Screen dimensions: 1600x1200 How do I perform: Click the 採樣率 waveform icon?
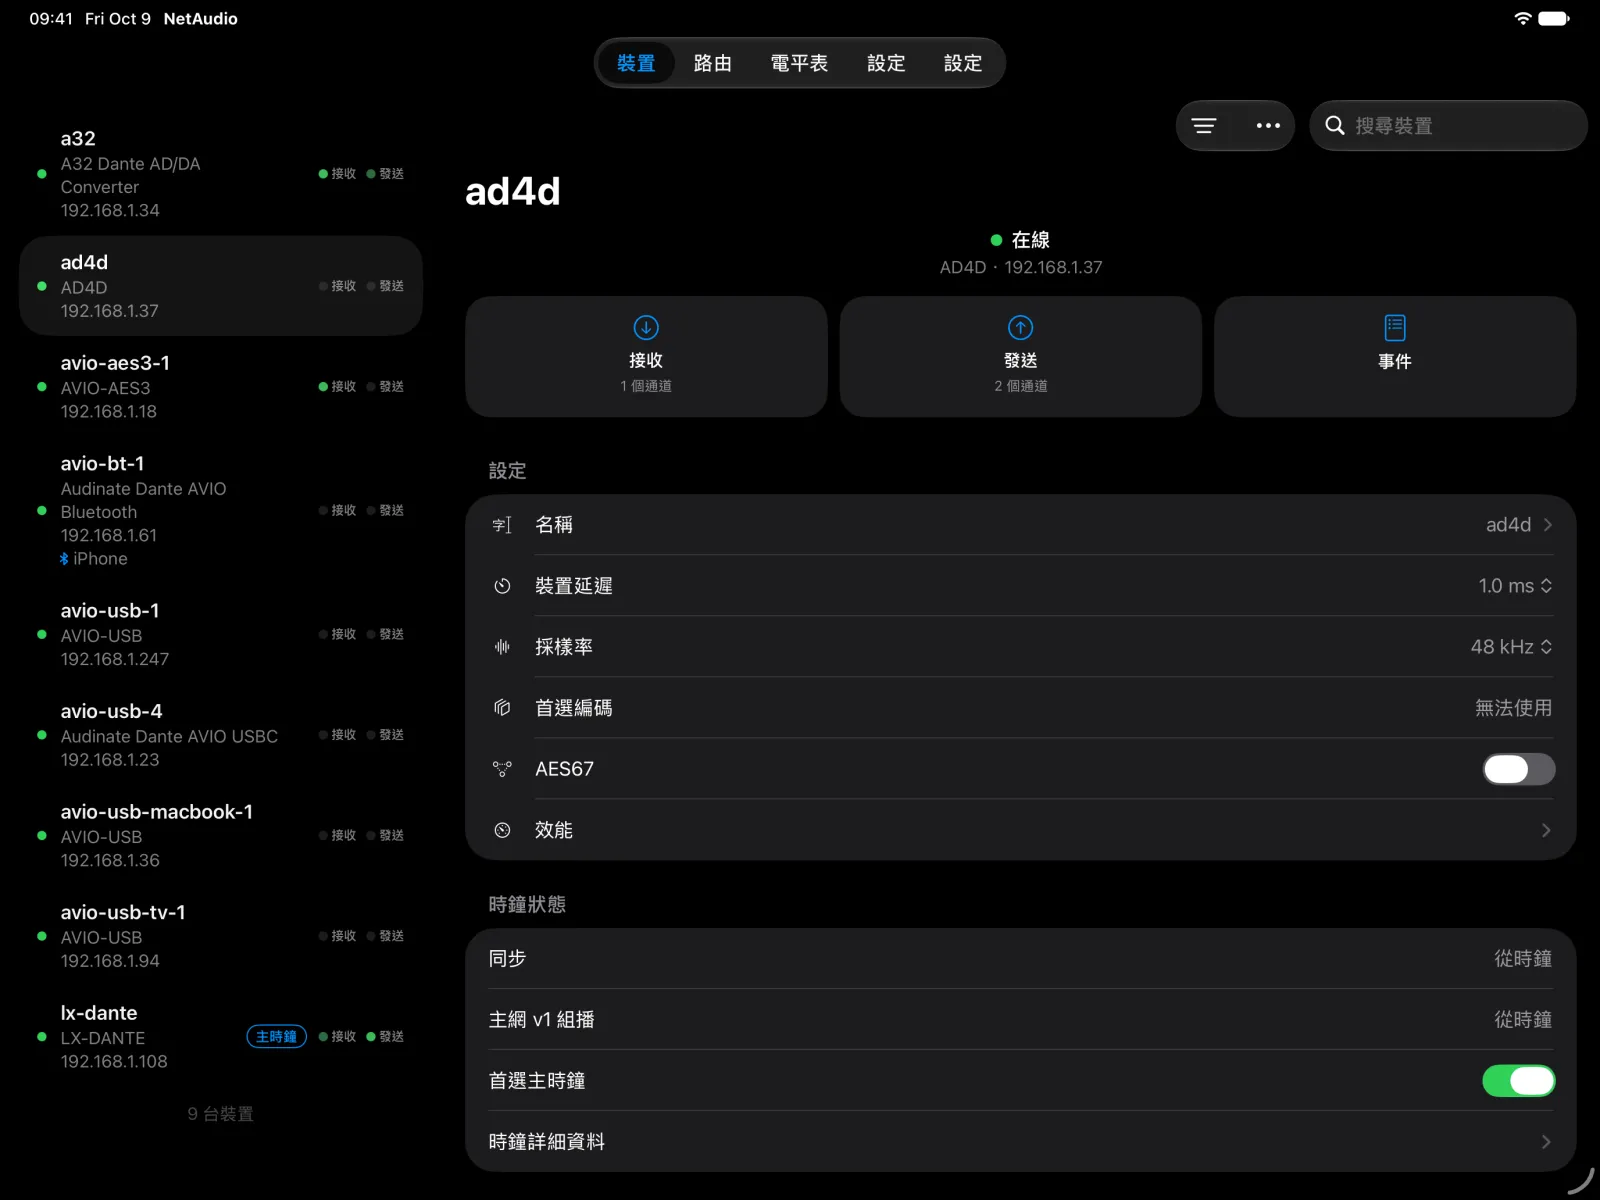(502, 647)
